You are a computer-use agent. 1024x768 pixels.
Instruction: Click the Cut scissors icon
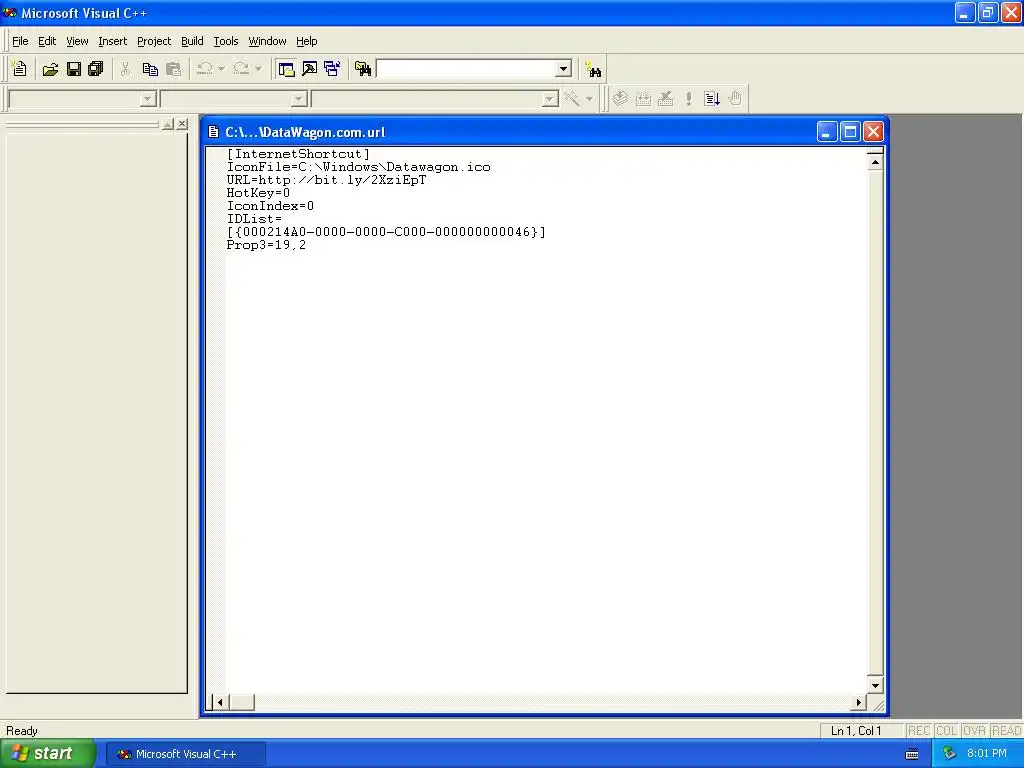coord(125,69)
